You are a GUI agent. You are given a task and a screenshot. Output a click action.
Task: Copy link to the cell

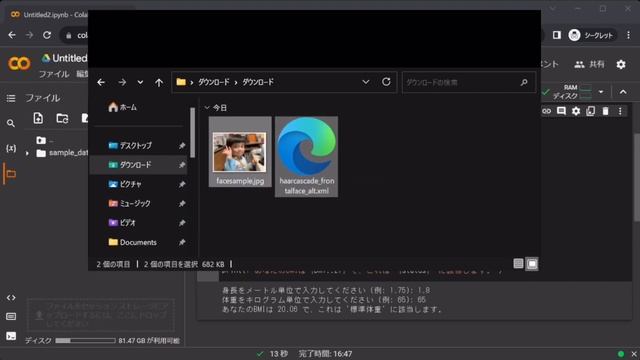pyautogui.click(x=547, y=111)
